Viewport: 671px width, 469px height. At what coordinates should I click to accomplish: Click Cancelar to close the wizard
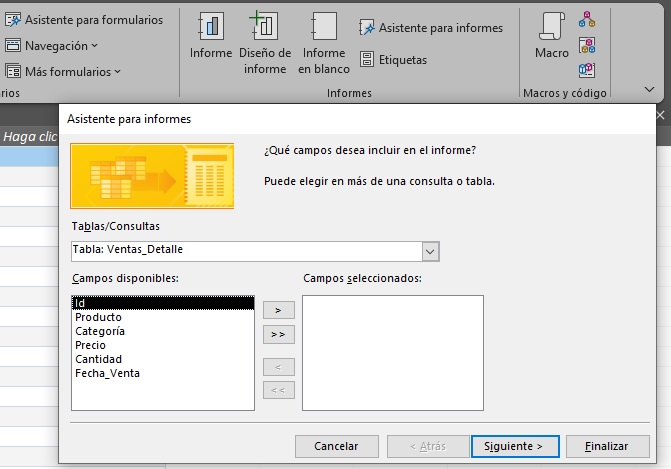[337, 446]
